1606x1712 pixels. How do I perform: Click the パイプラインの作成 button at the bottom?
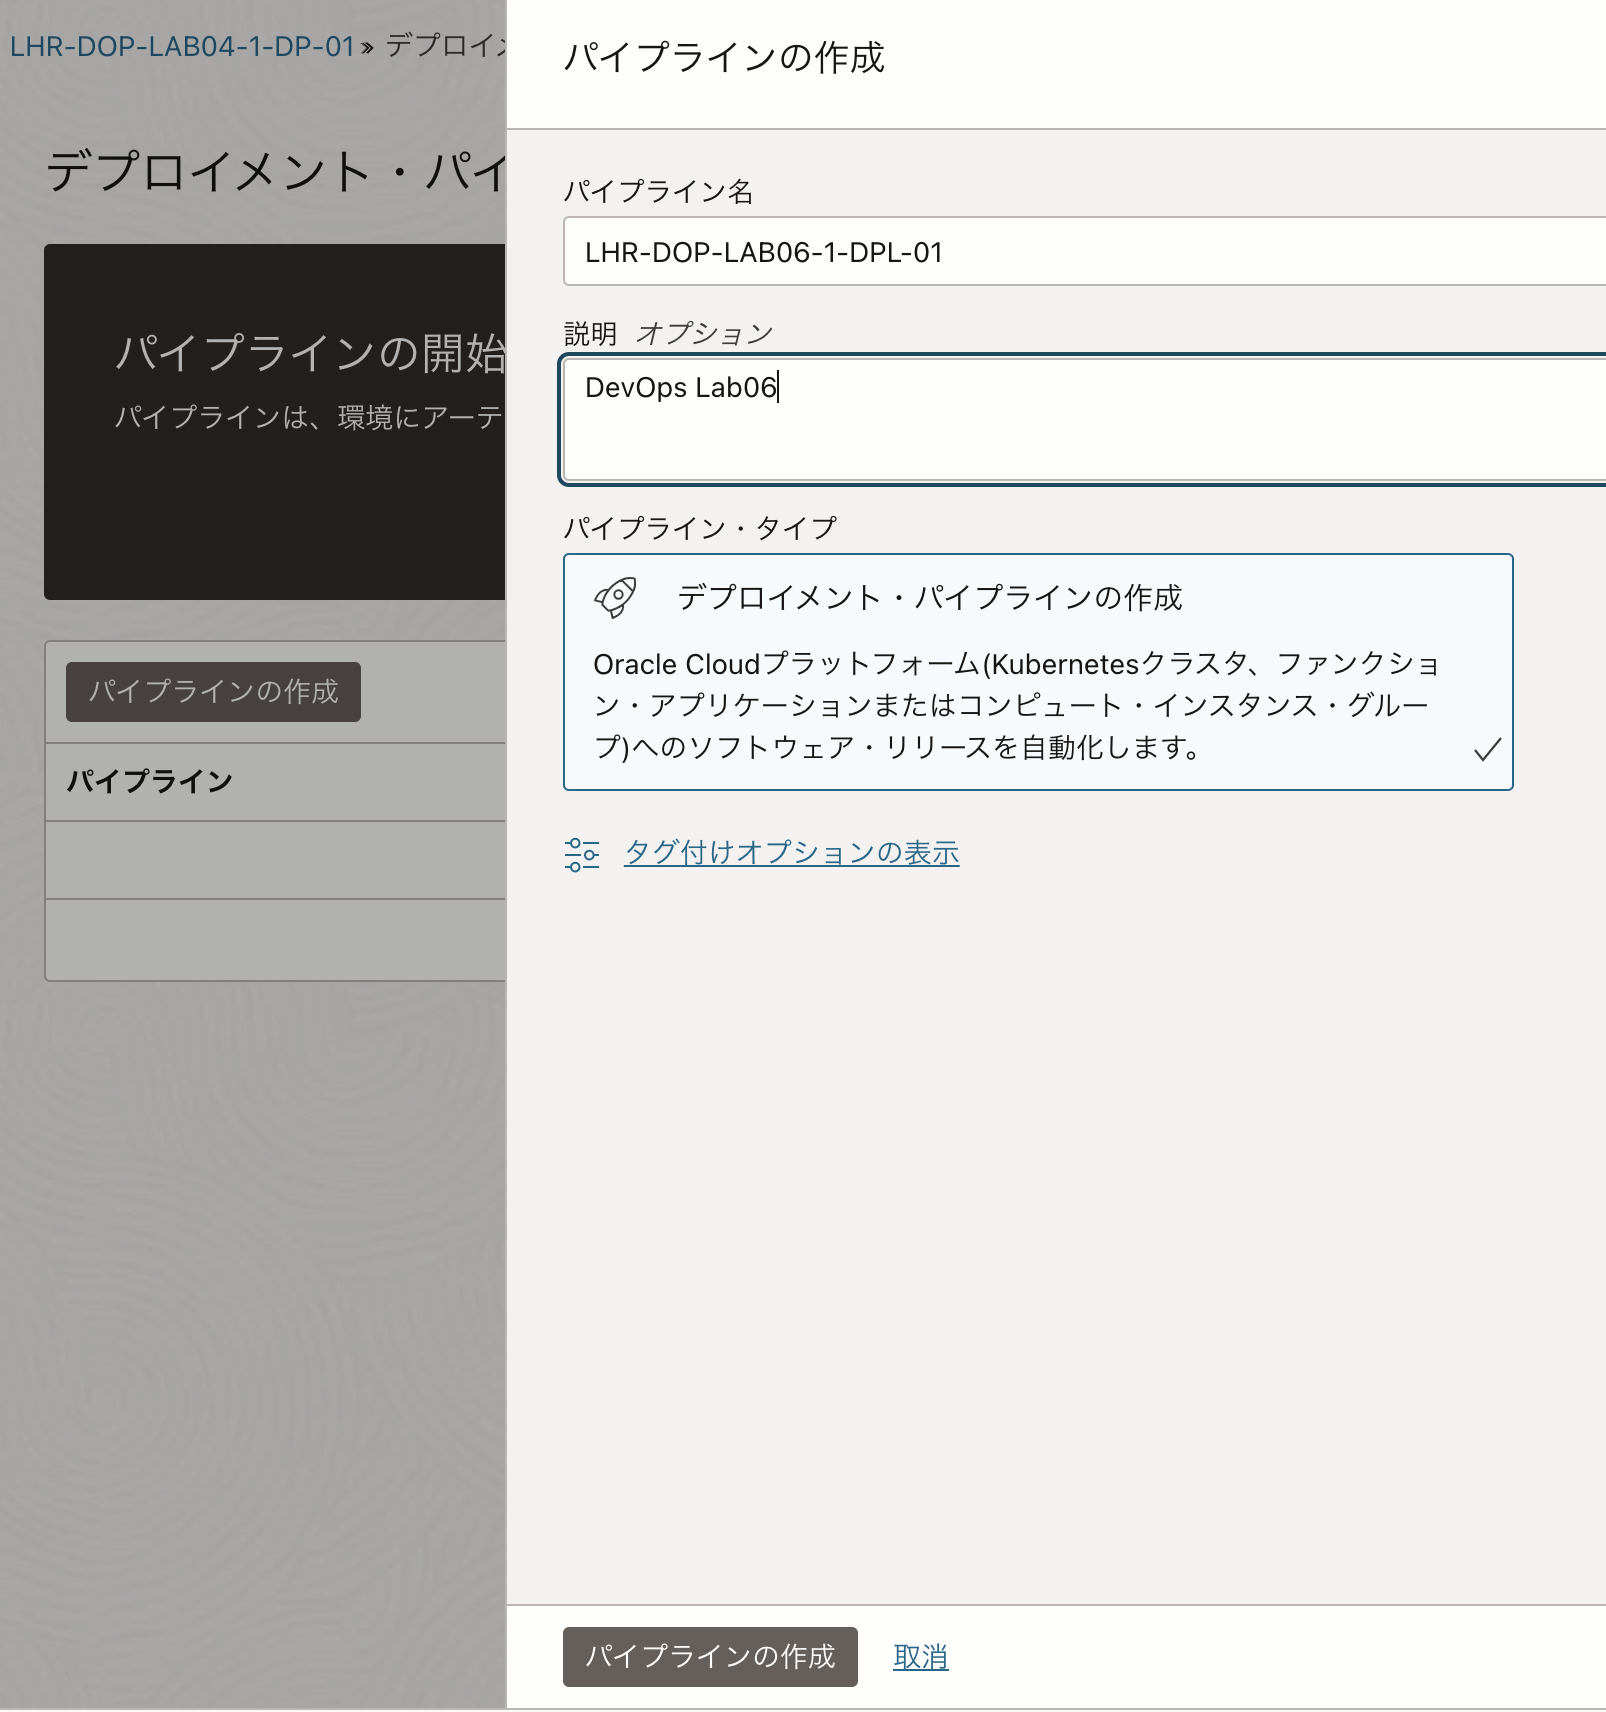pos(709,1656)
